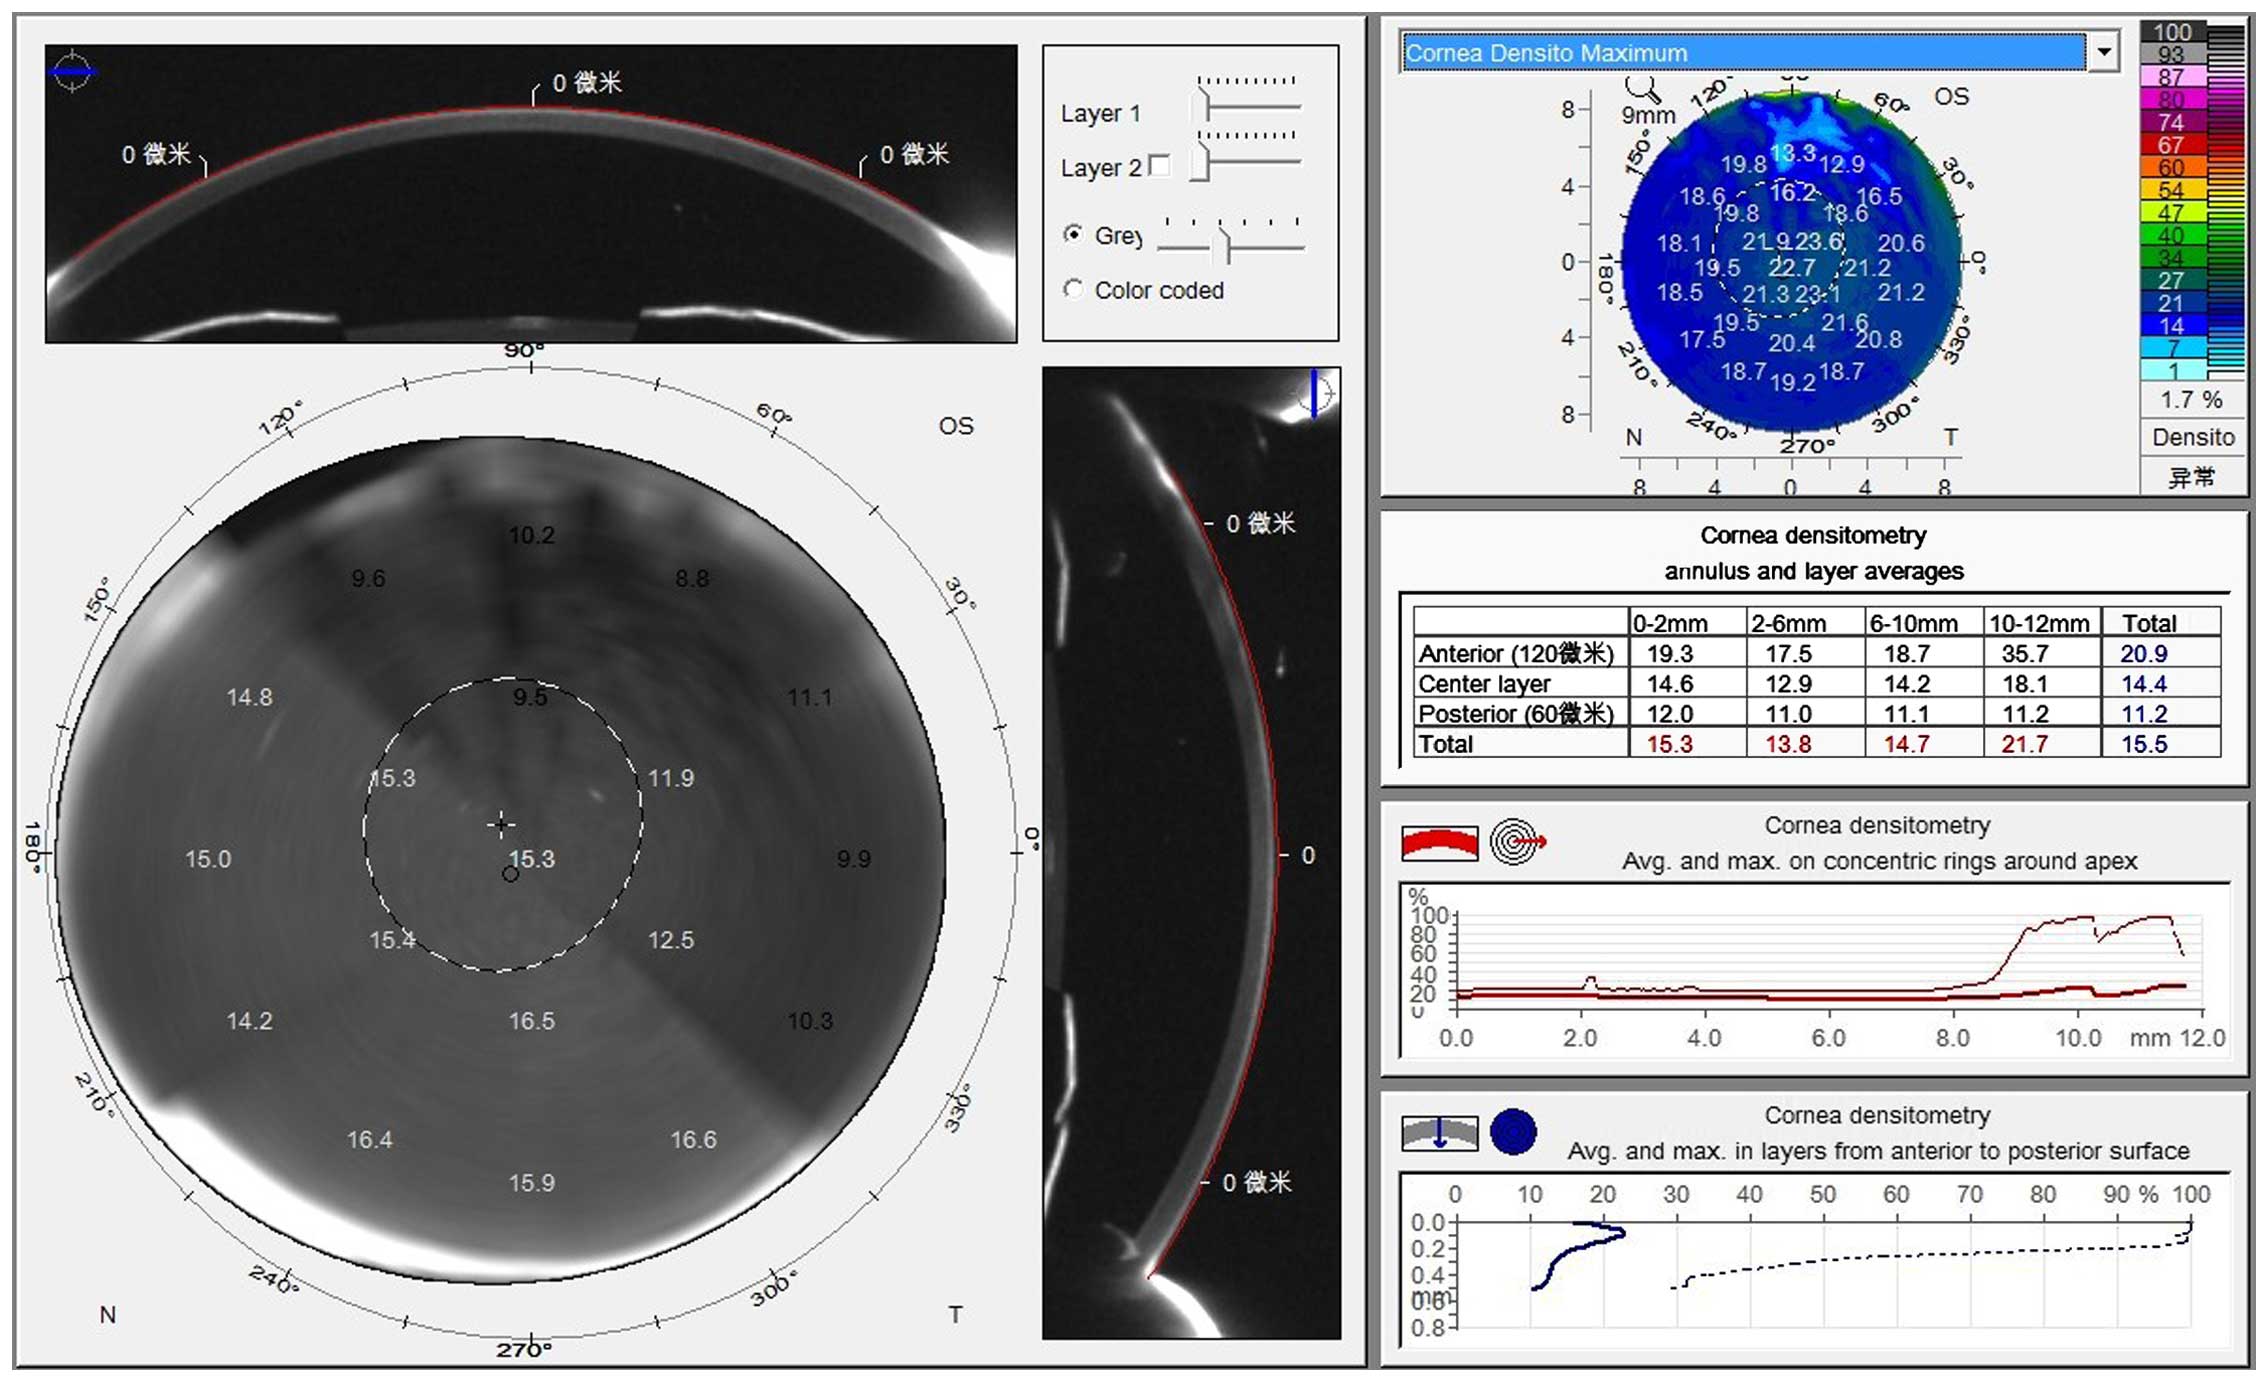Select the Grey display radio button
2268x1382 pixels.
pyautogui.click(x=1073, y=234)
